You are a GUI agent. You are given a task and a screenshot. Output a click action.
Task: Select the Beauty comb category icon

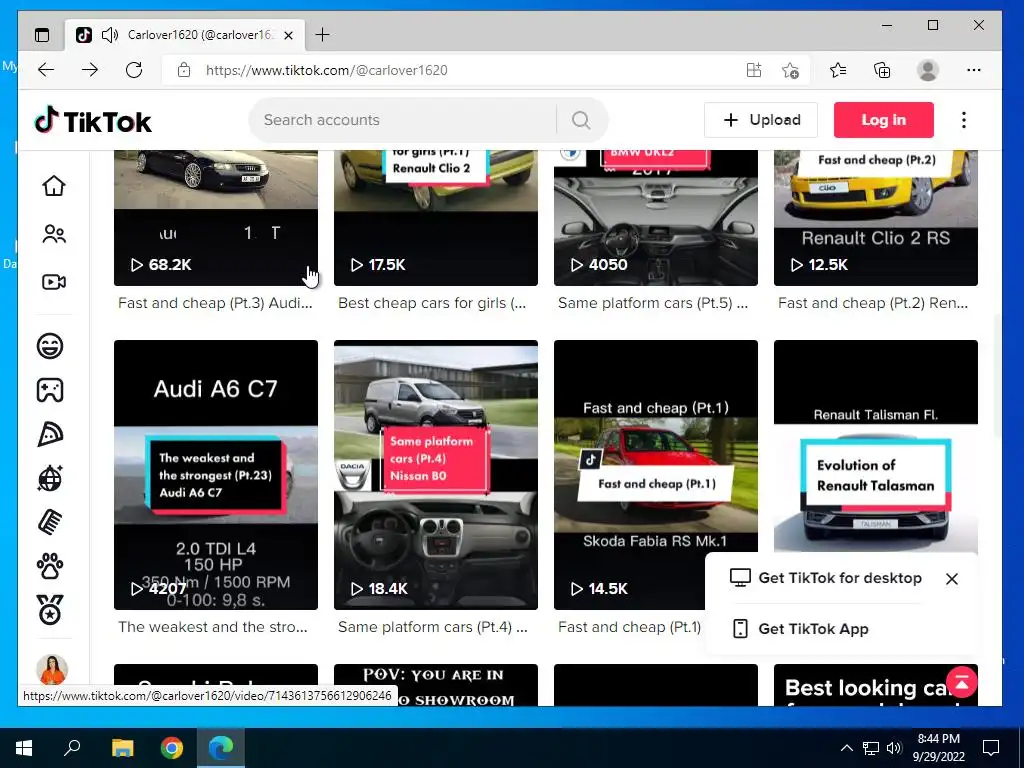[x=50, y=522]
